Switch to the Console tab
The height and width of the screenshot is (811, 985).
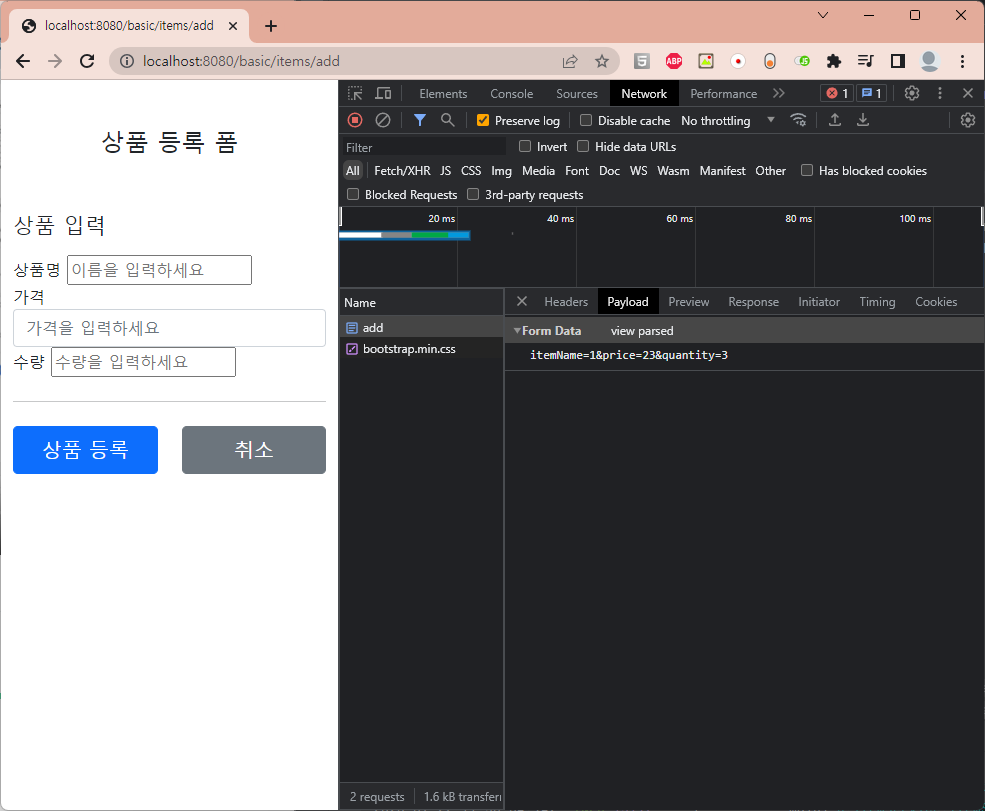click(x=511, y=94)
